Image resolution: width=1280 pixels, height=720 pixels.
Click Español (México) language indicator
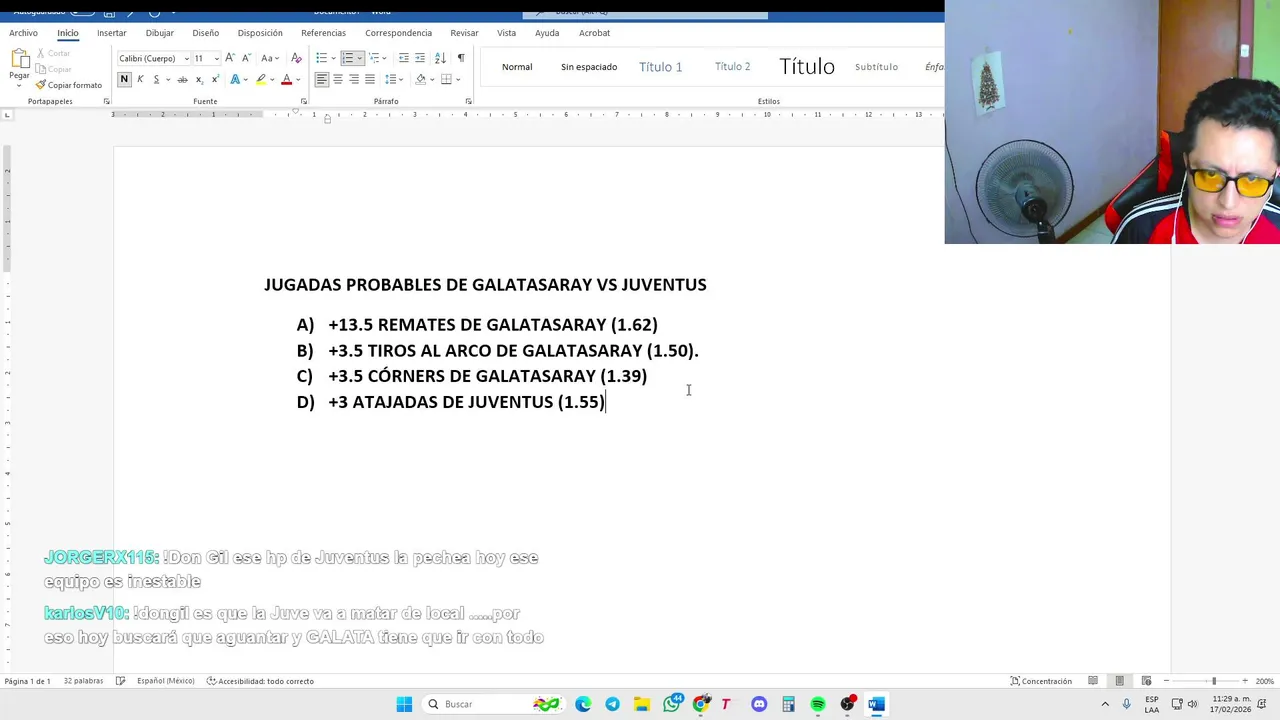point(165,681)
